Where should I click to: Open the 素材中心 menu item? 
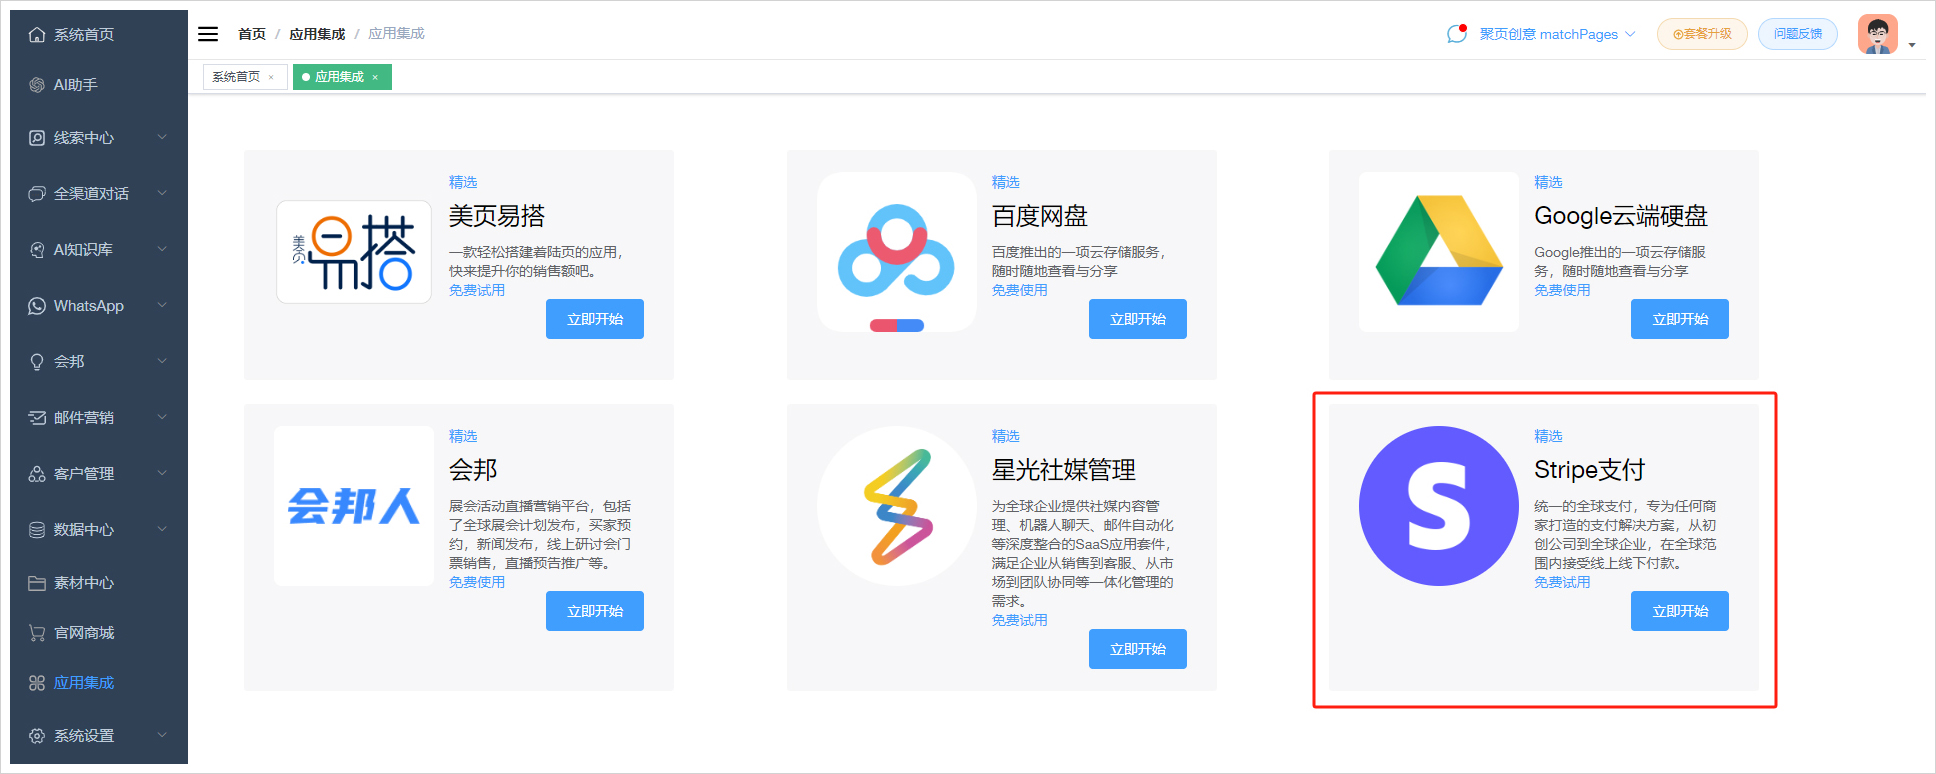click(99, 583)
